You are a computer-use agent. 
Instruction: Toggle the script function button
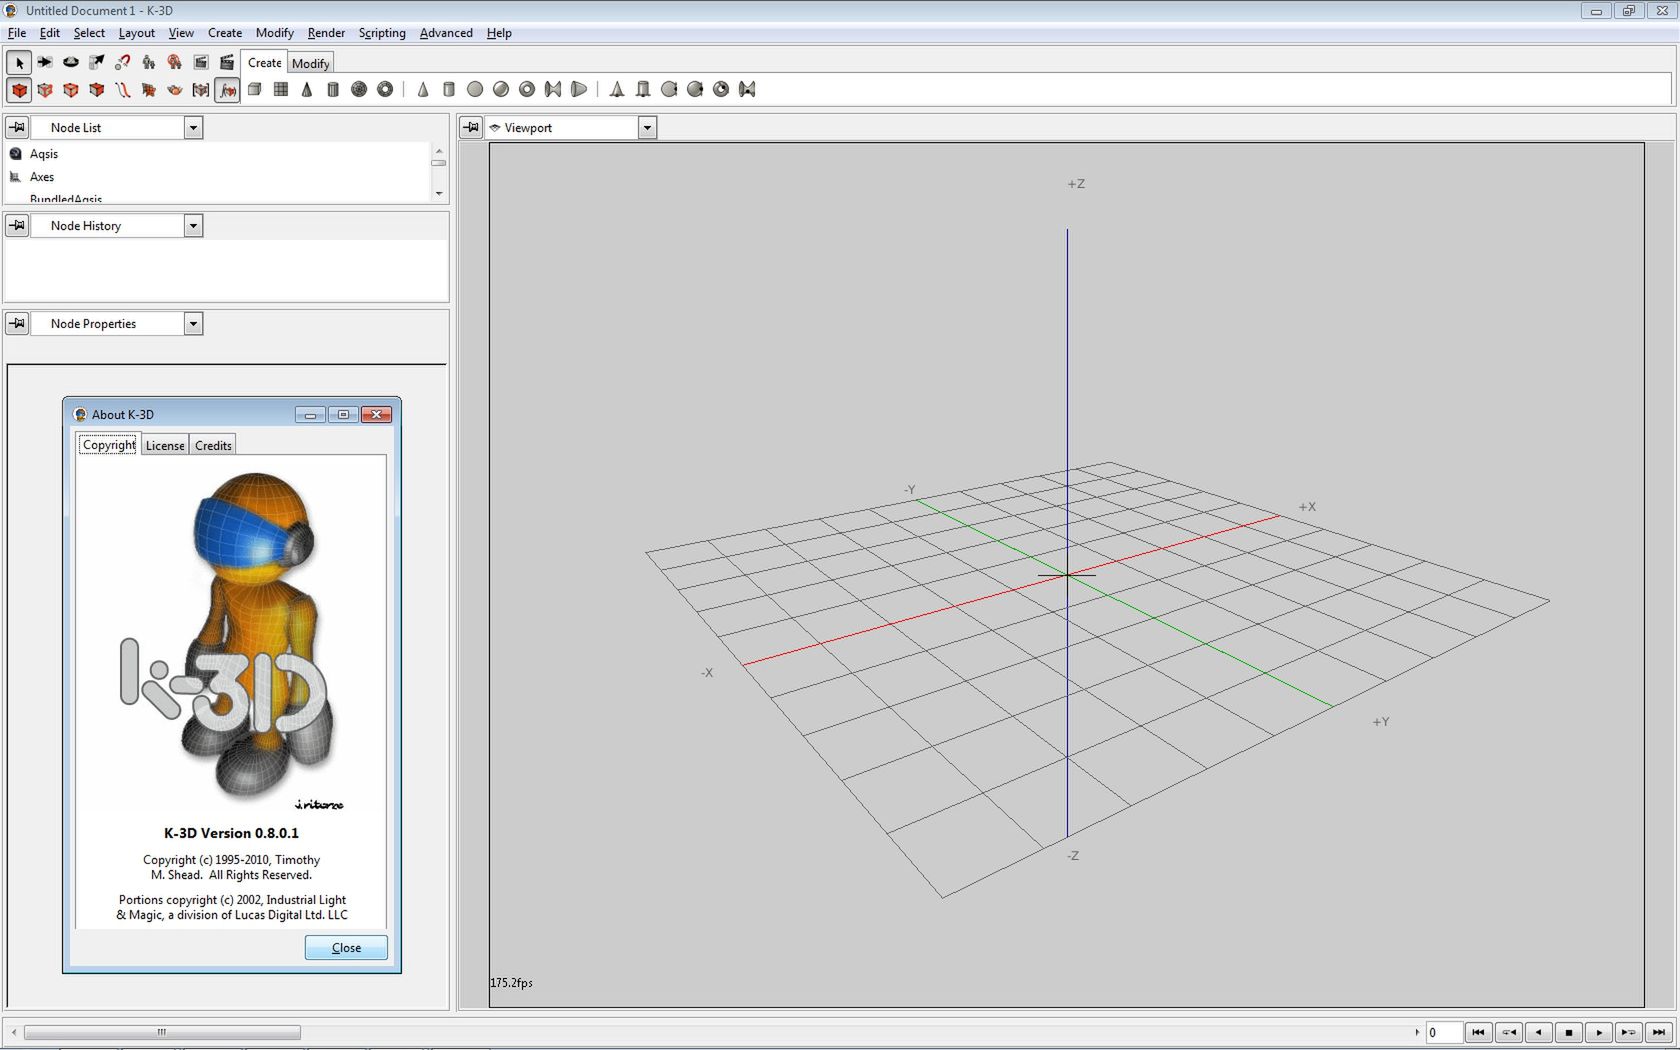[228, 89]
